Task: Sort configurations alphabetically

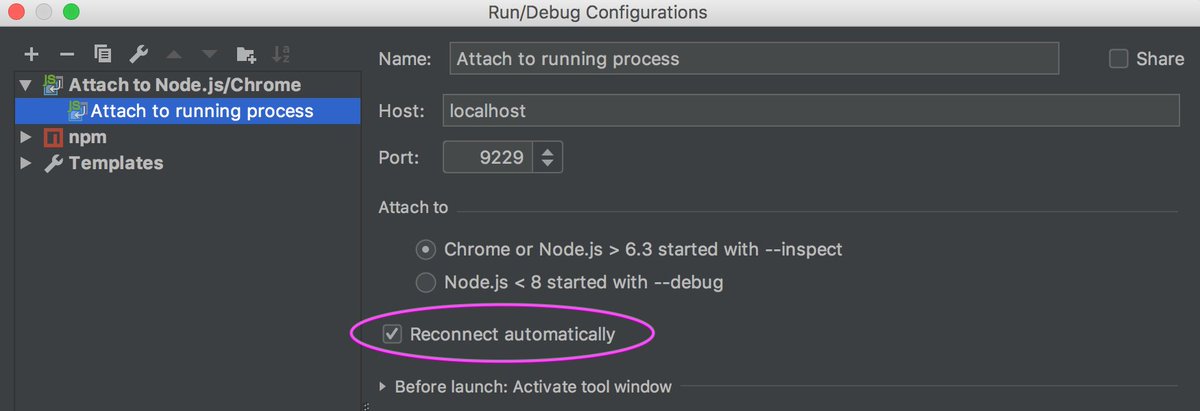Action: [x=281, y=54]
